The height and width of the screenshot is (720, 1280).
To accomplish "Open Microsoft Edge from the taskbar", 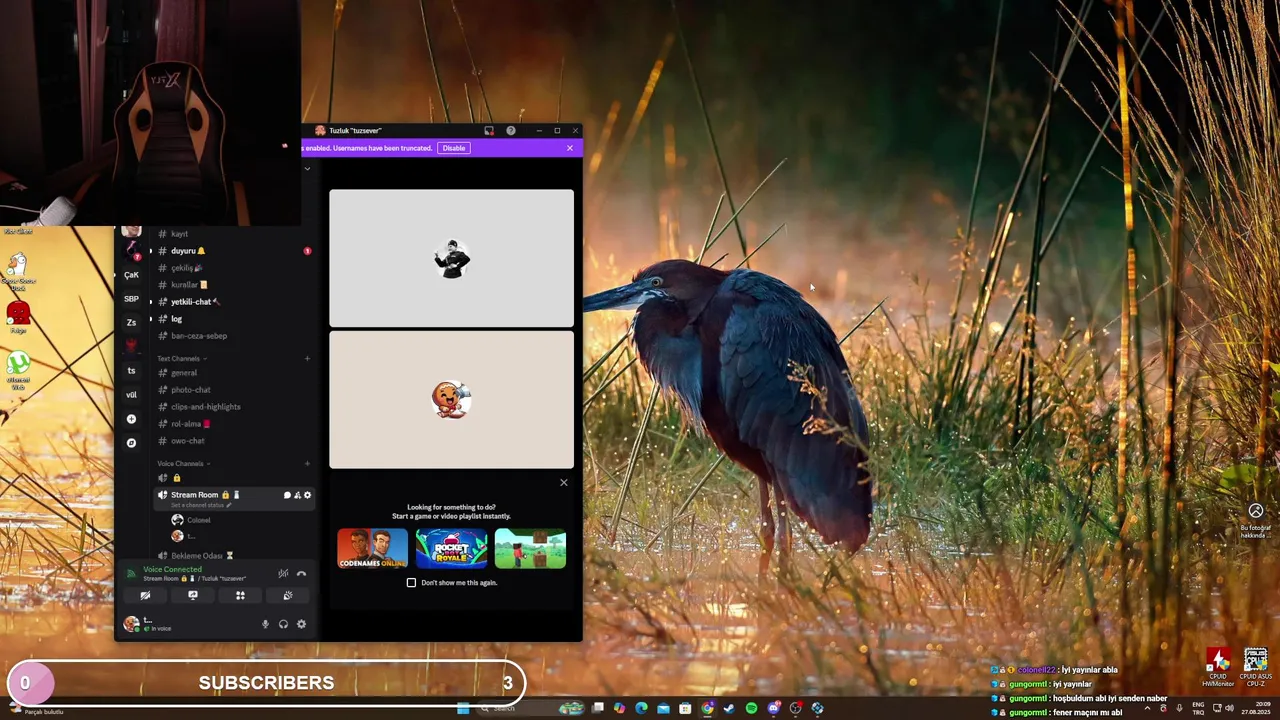I will coord(641,708).
